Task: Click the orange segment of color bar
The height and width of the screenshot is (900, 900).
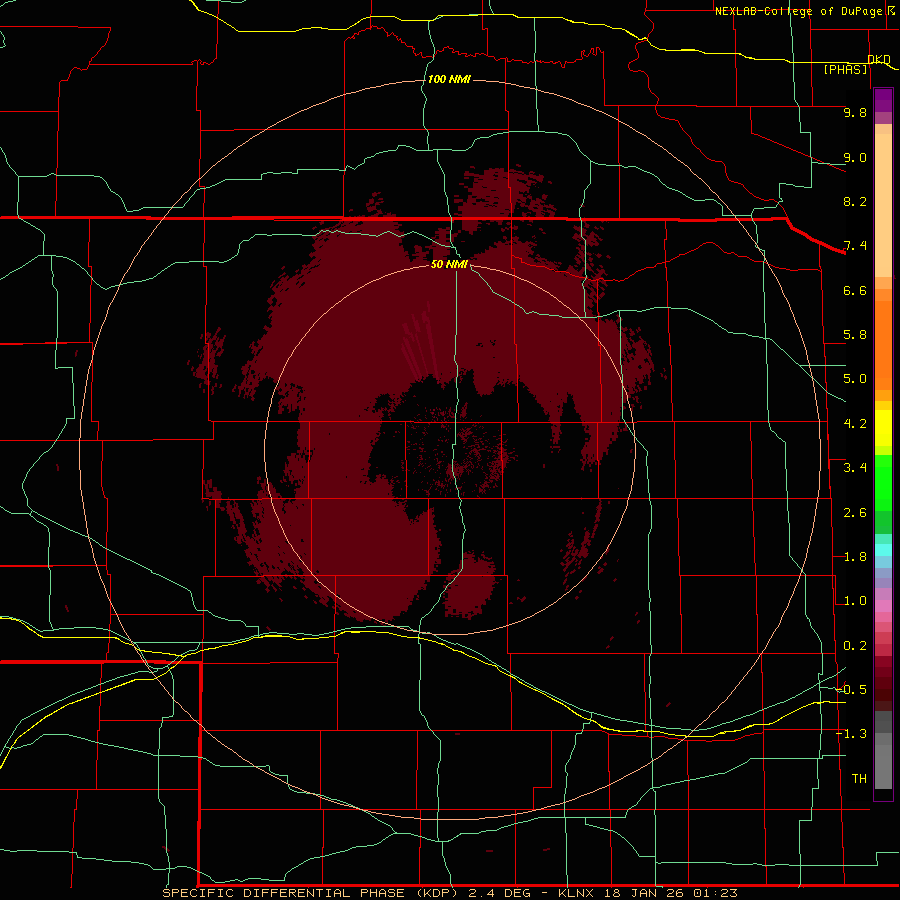Action: coord(883,344)
